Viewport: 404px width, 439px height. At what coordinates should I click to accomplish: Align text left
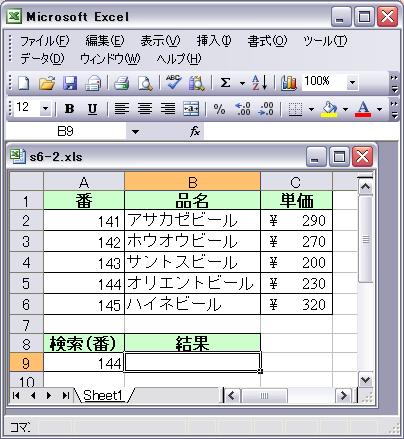click(122, 109)
